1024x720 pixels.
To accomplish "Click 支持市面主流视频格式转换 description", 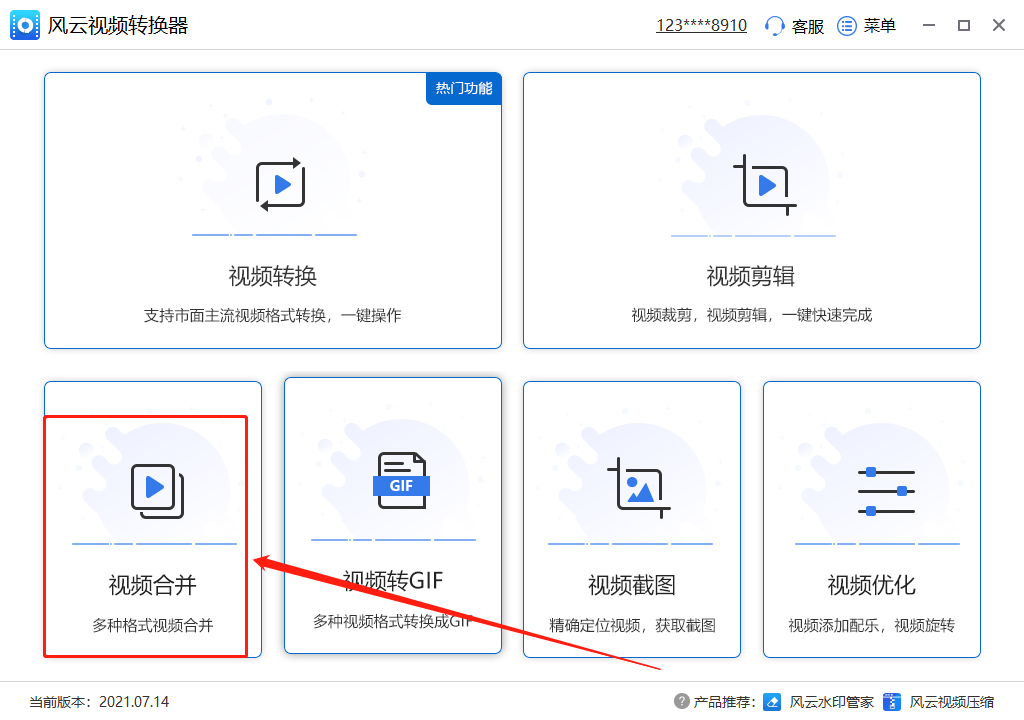I will [x=273, y=316].
